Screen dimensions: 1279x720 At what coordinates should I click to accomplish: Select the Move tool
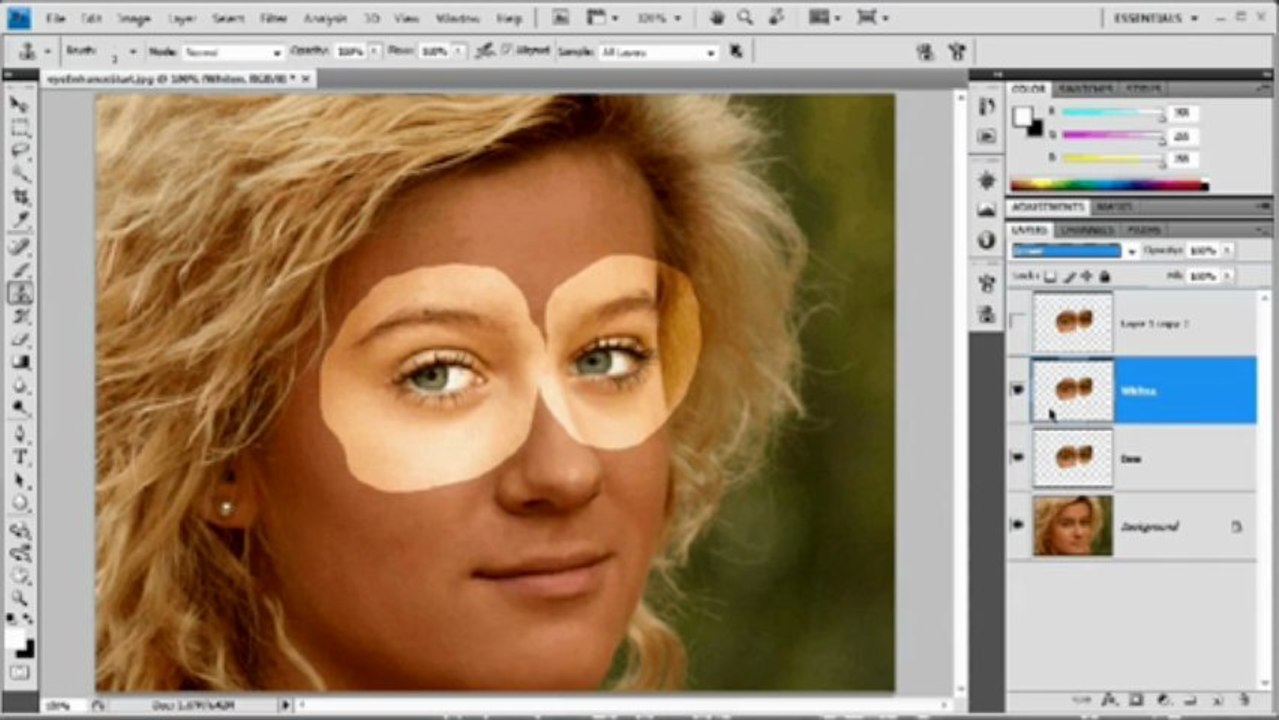point(20,104)
